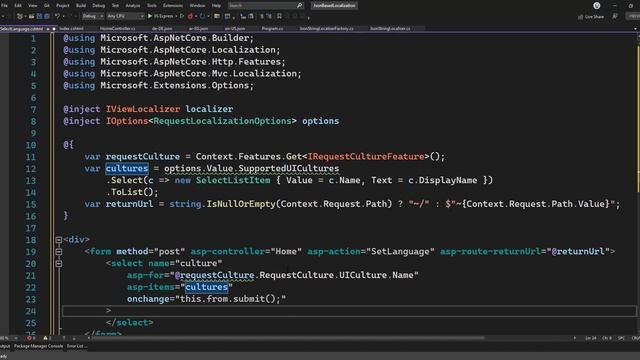Open the Any CPU platform dropdown

click(125, 16)
